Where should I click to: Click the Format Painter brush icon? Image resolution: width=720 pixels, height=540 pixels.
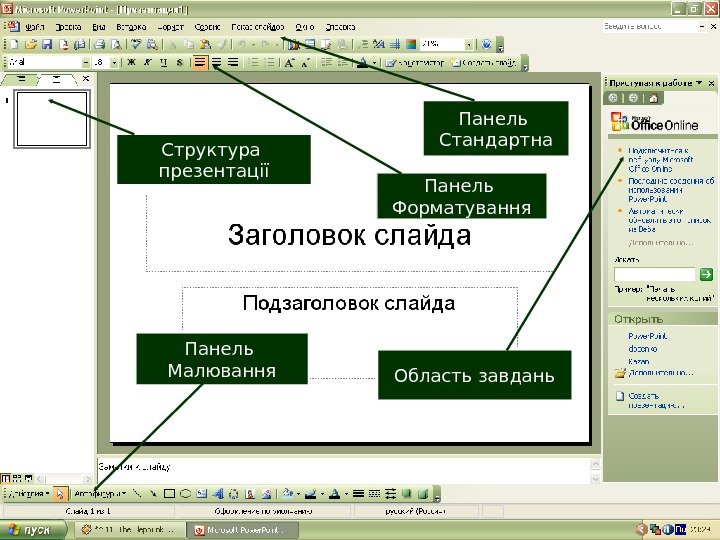pyautogui.click(x=221, y=44)
